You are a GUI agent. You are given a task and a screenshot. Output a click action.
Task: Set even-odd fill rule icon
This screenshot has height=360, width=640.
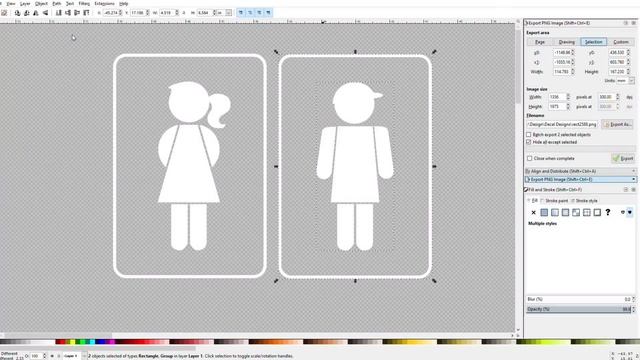coord(623,212)
